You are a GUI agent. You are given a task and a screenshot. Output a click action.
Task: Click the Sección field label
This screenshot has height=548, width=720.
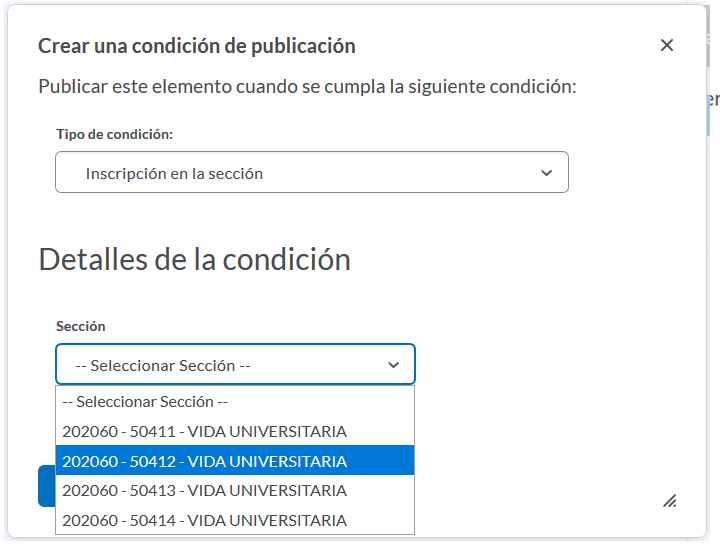pyautogui.click(x=80, y=326)
